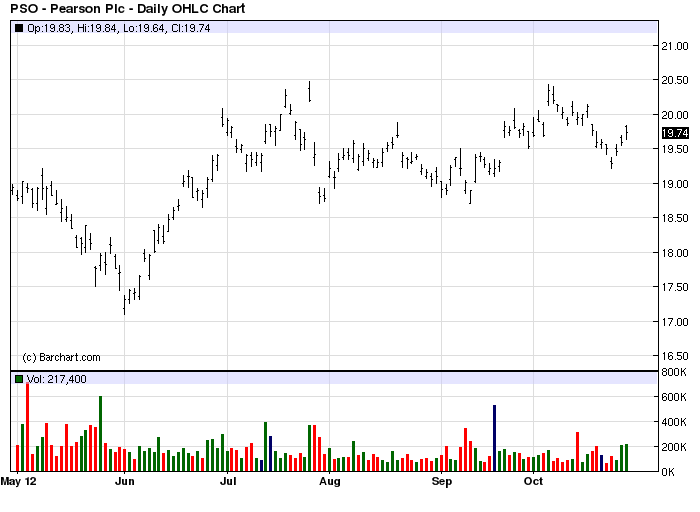Click the 'Oct' date axis label

[533, 482]
